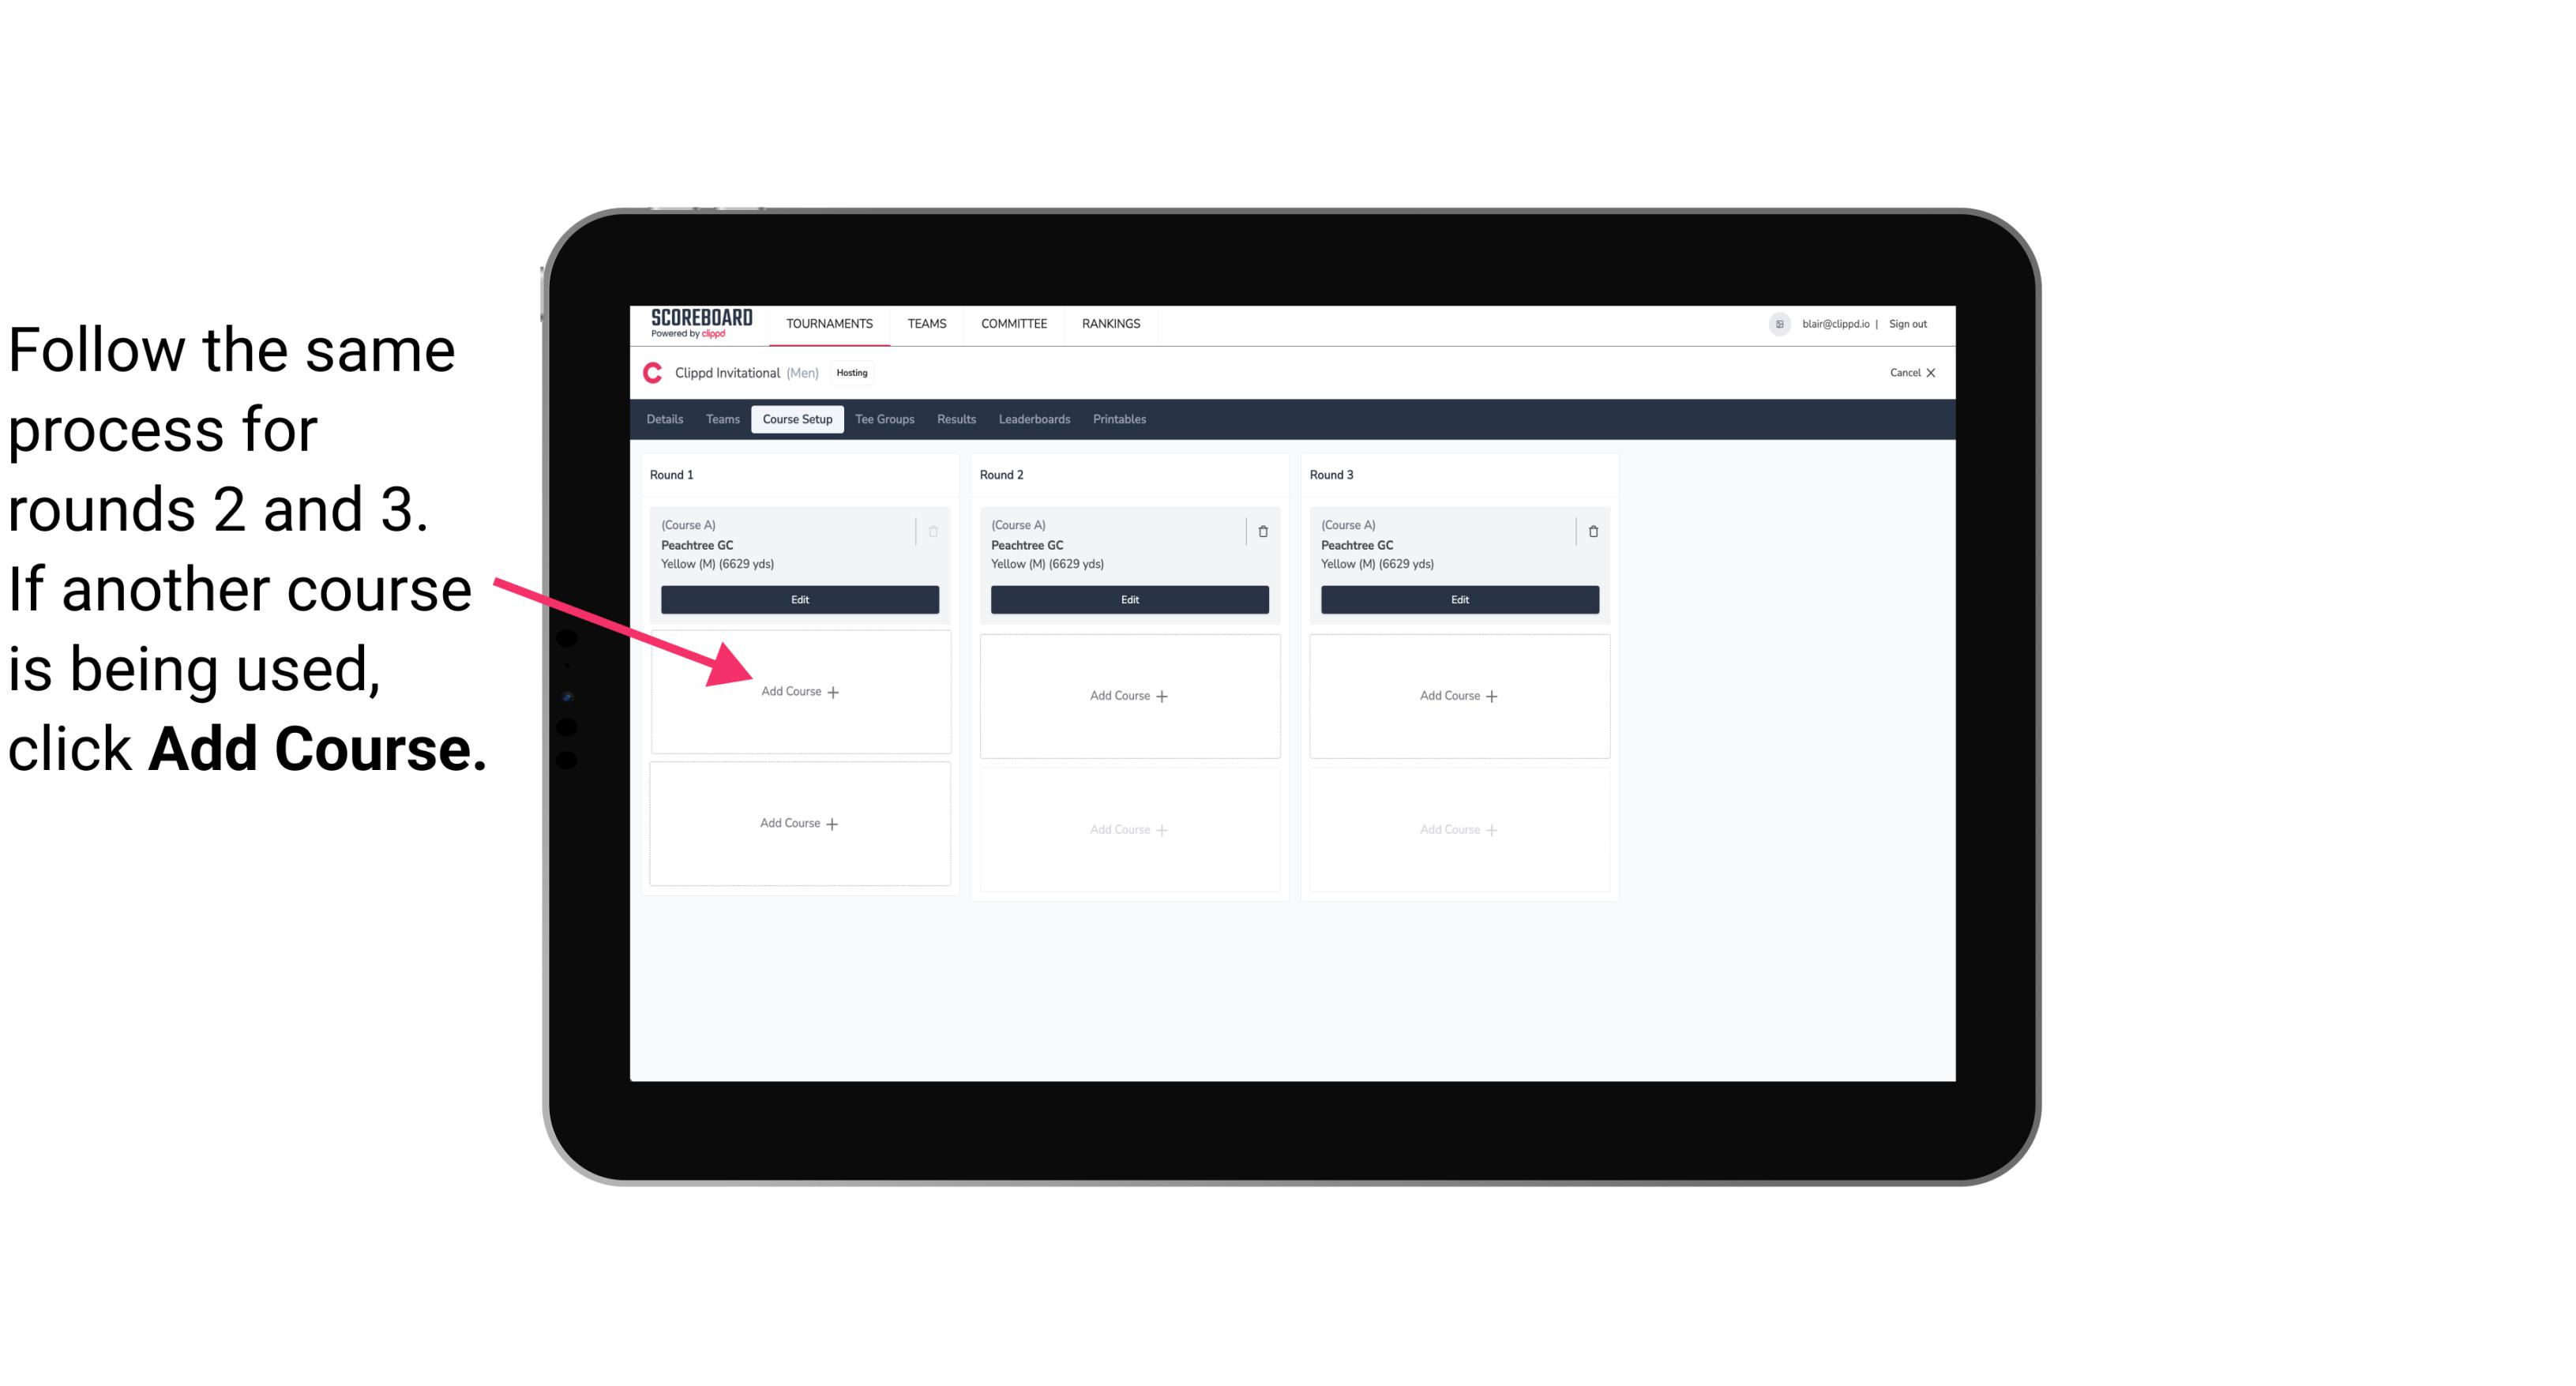Image resolution: width=2576 pixels, height=1386 pixels.
Task: Click the Teams navigation menu item
Action: click(928, 321)
